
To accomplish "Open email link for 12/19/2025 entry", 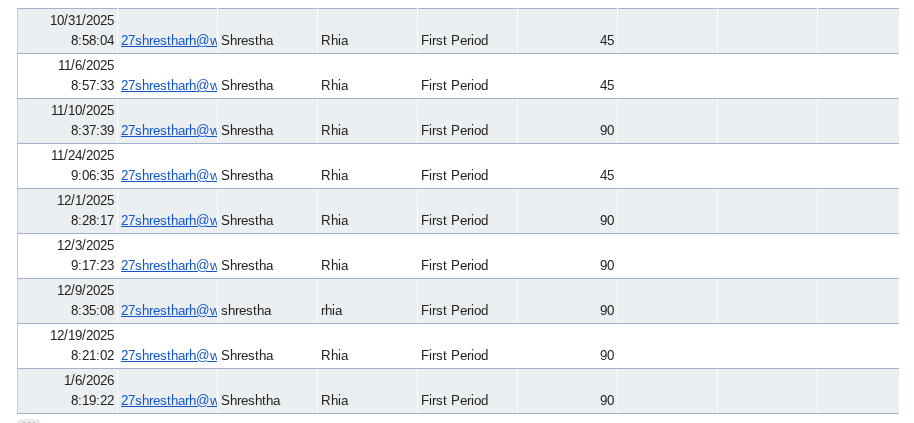I will 168,356.
